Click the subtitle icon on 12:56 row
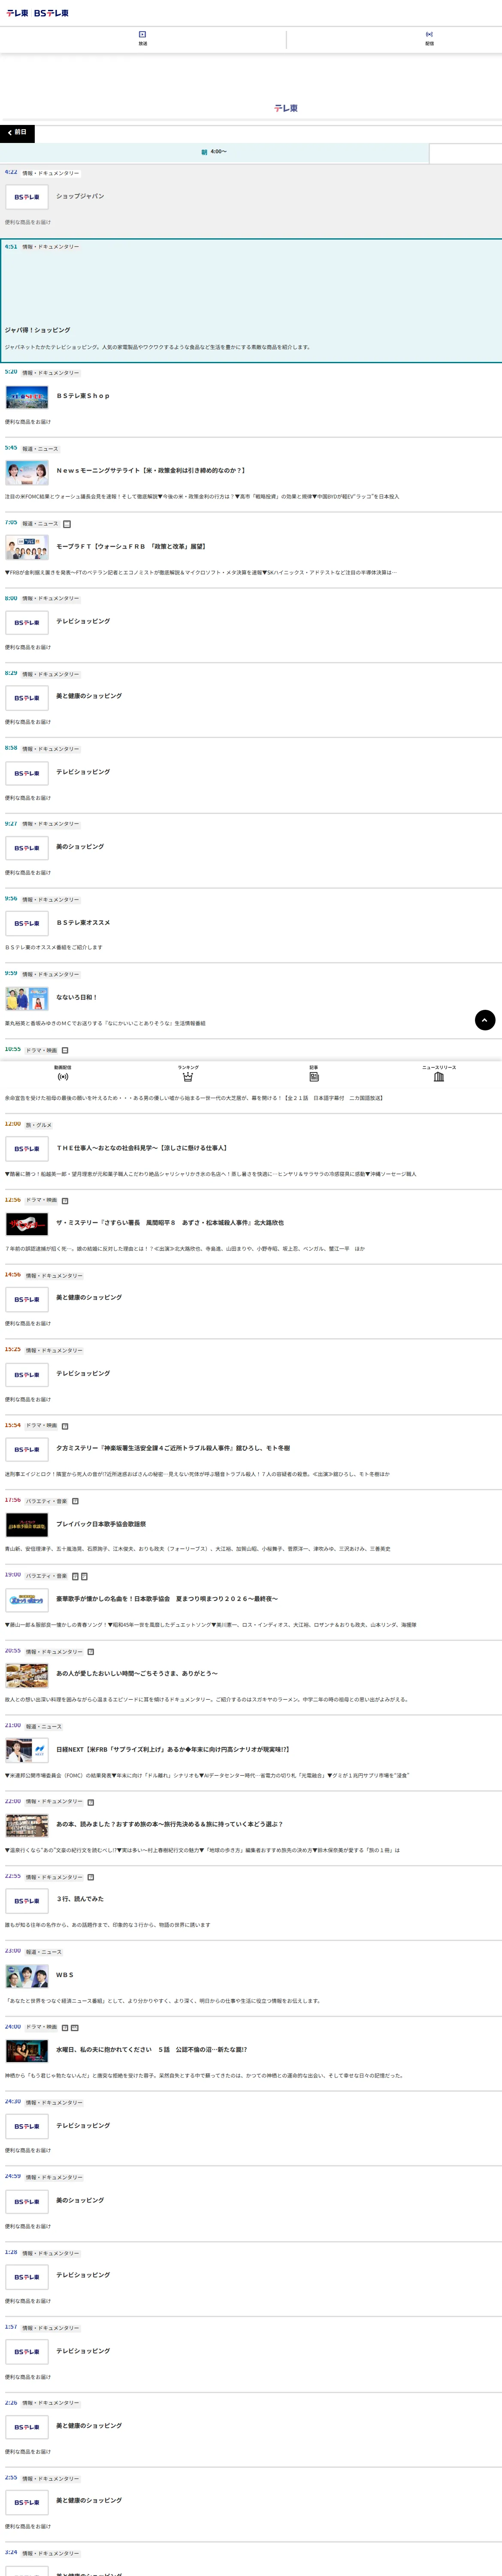The image size is (502, 2576). (65, 1200)
